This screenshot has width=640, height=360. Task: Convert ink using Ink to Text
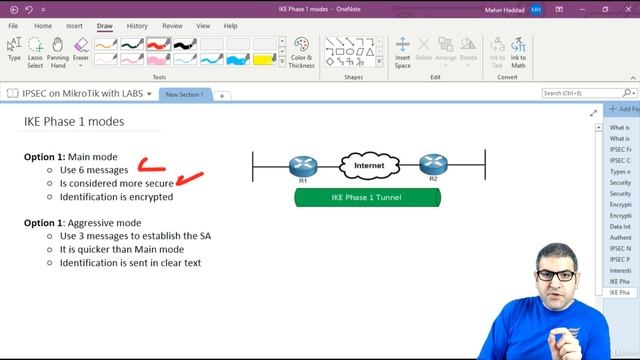(x=497, y=53)
